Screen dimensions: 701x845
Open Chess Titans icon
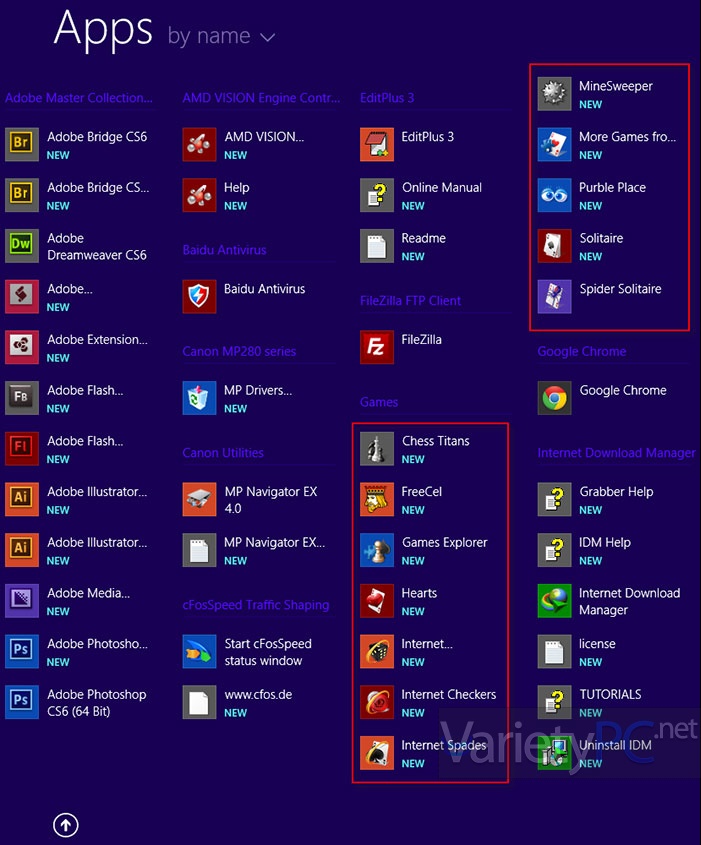(x=377, y=448)
